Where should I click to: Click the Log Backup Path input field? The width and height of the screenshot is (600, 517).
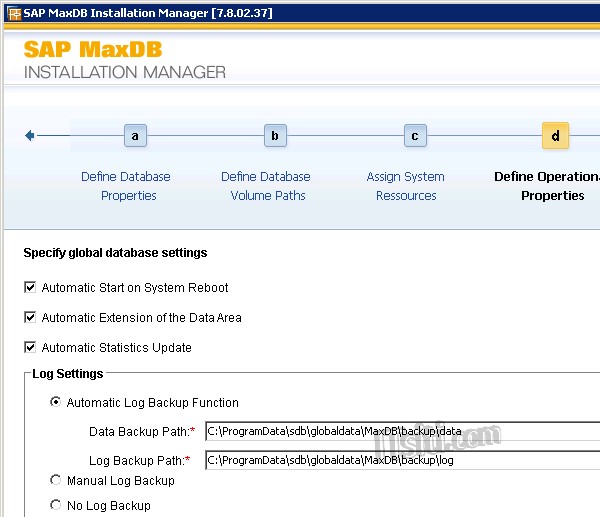point(403,460)
